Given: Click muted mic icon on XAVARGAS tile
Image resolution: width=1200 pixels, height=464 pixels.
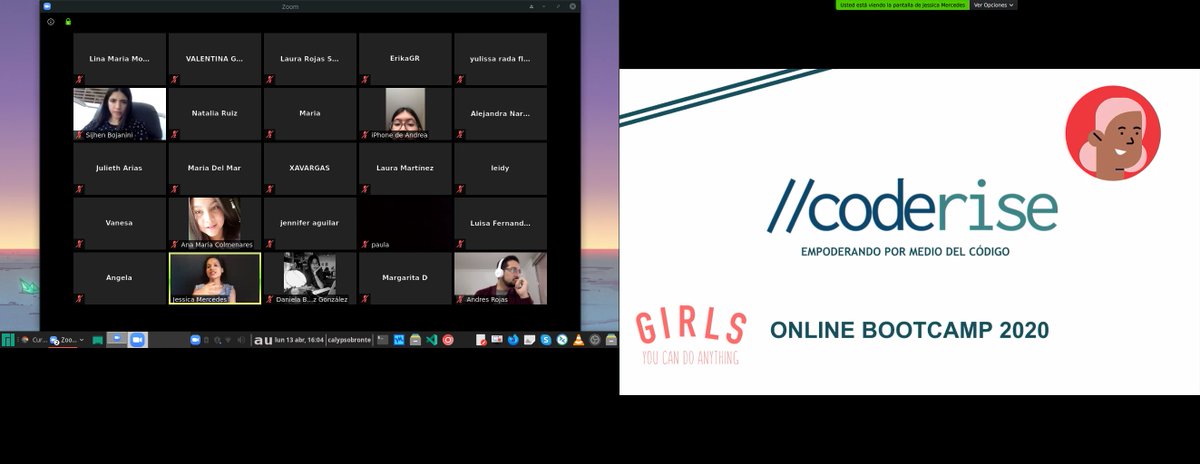Looking at the screenshot, I should 269,188.
